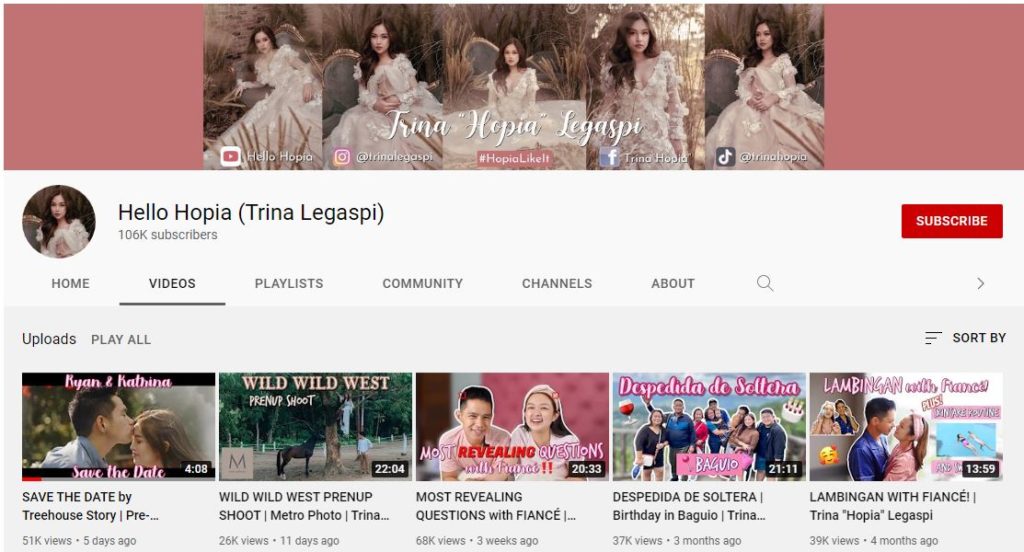Click the @trinalegaspi handle in banner
The height and width of the screenshot is (552, 1024).
click(394, 157)
